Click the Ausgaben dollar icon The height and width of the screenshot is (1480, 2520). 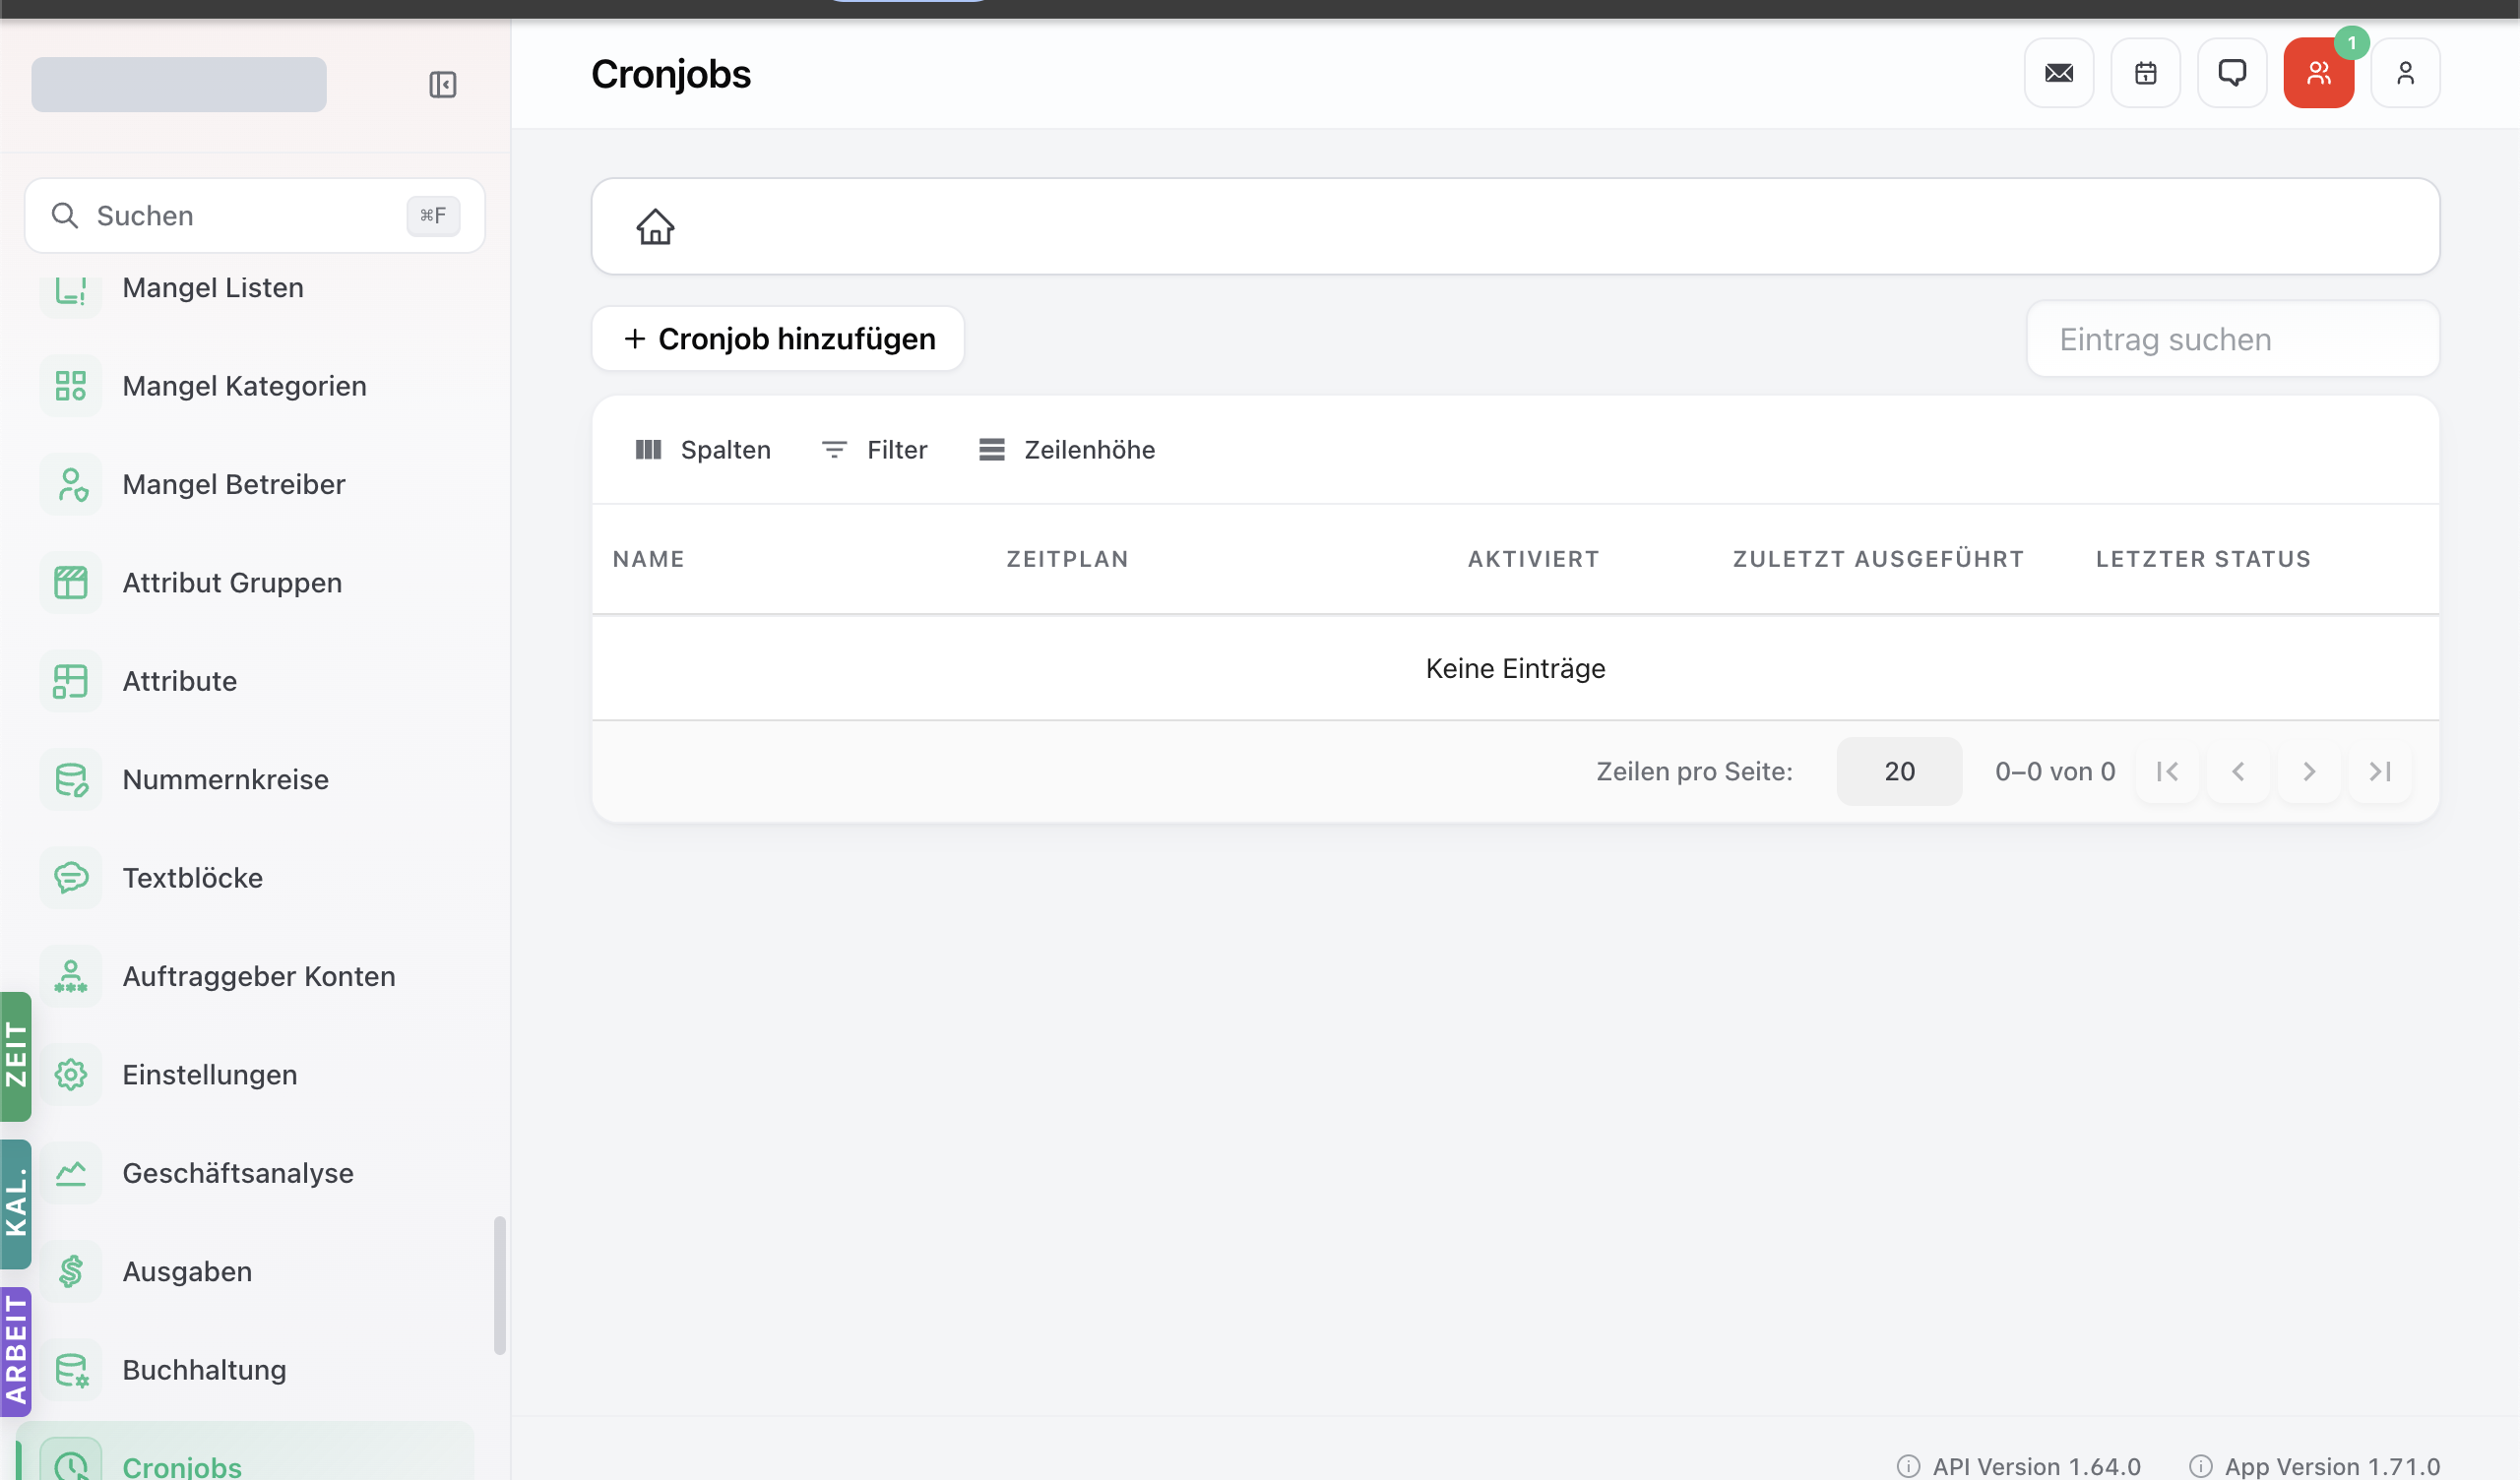tap(71, 1272)
